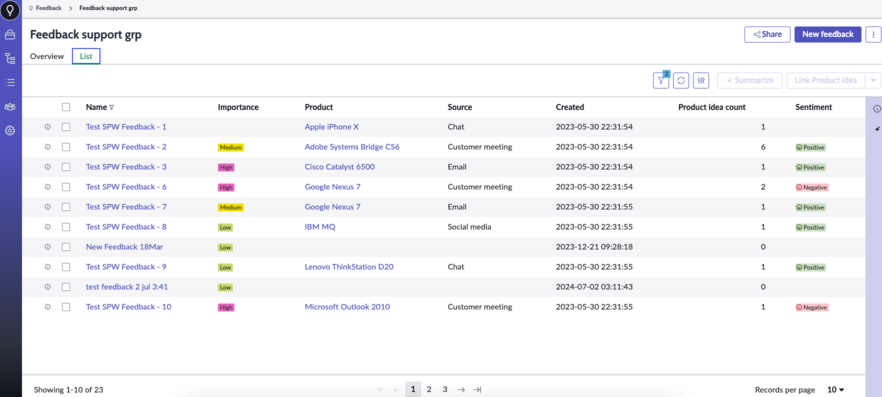
Task: Check the box for Test SPW Feedback - 8
Action: tap(66, 227)
